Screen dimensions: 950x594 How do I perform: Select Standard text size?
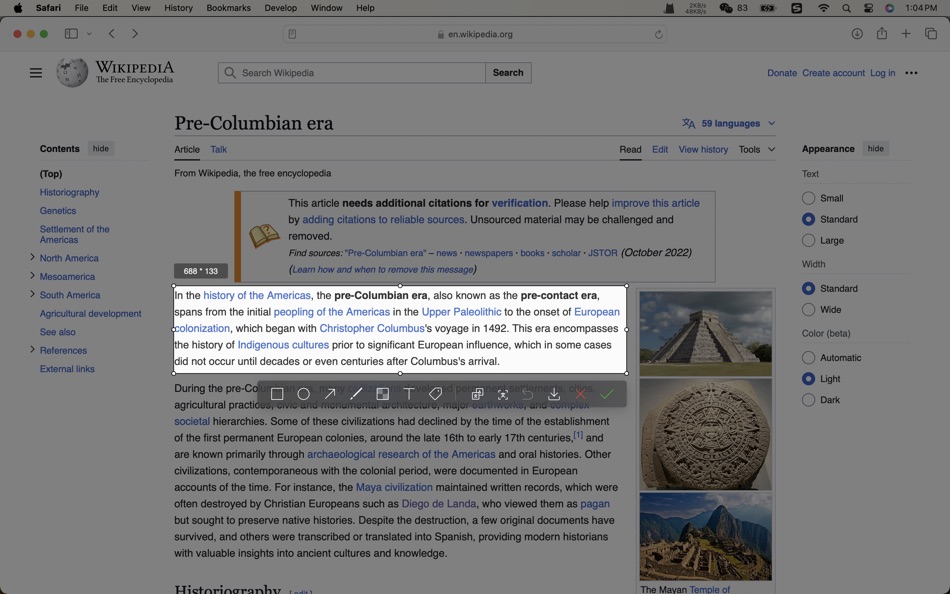pyautogui.click(x=808, y=219)
